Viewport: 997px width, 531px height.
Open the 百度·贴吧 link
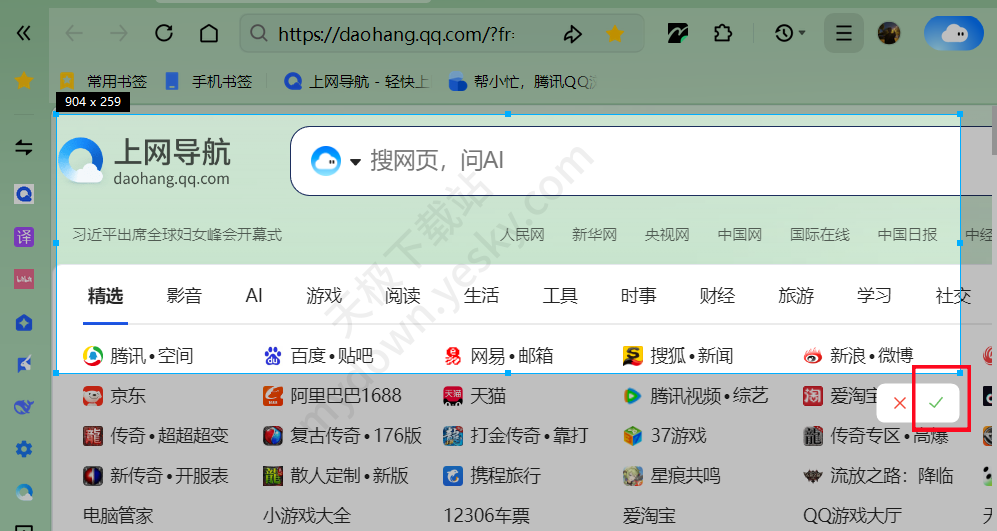pos(319,356)
